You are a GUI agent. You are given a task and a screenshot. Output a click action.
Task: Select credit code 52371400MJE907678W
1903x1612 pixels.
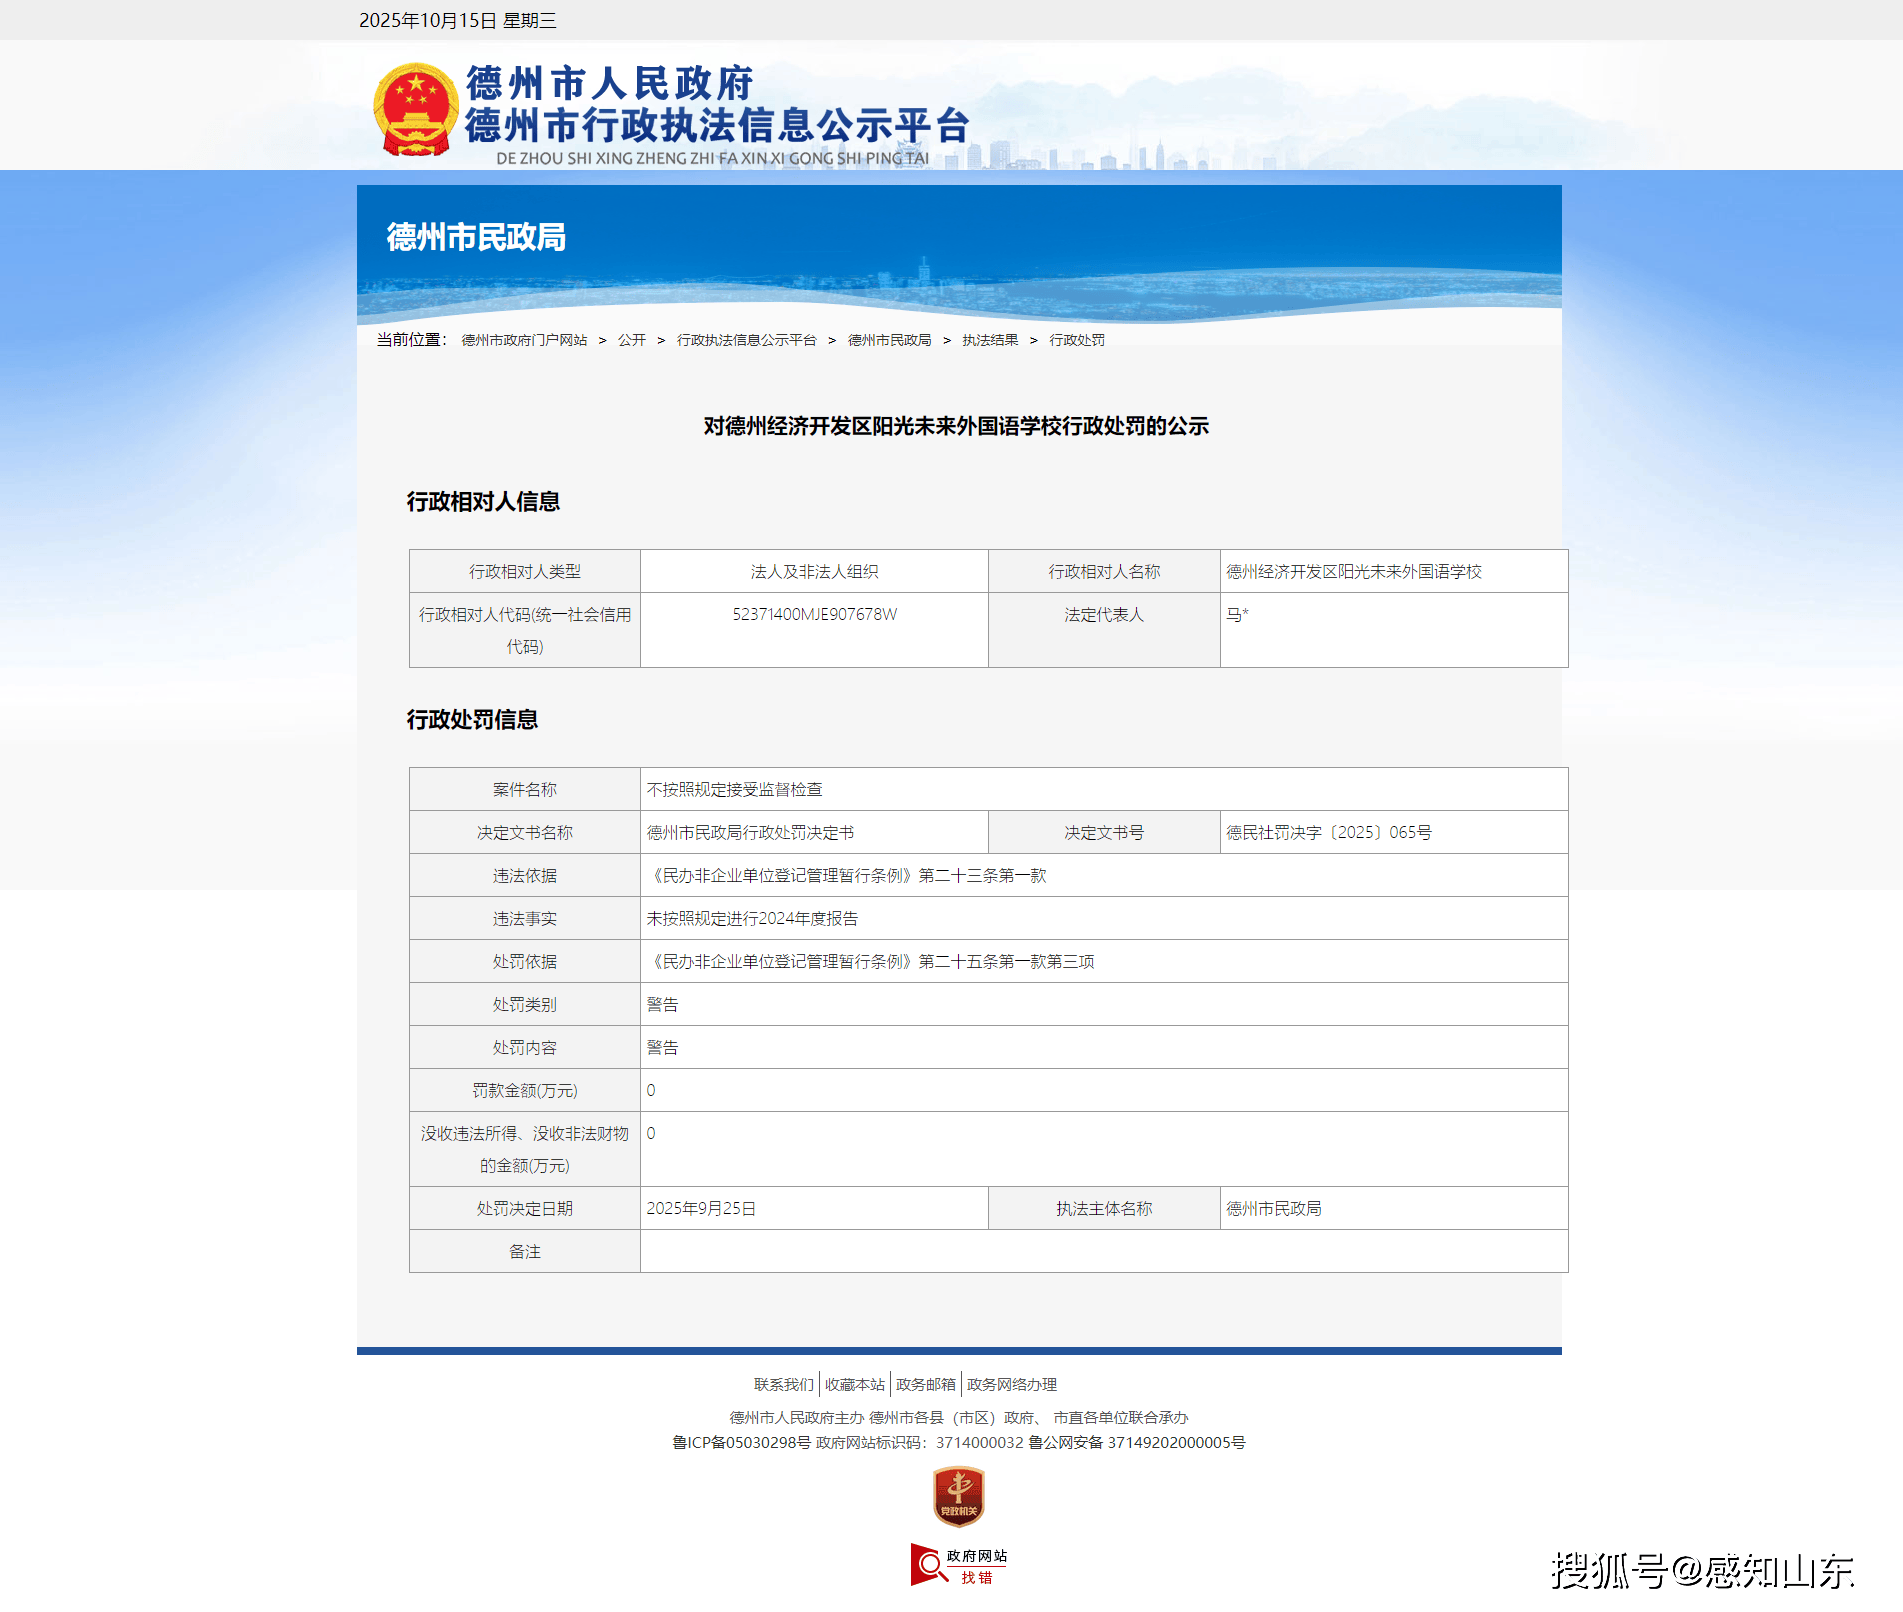coord(814,614)
